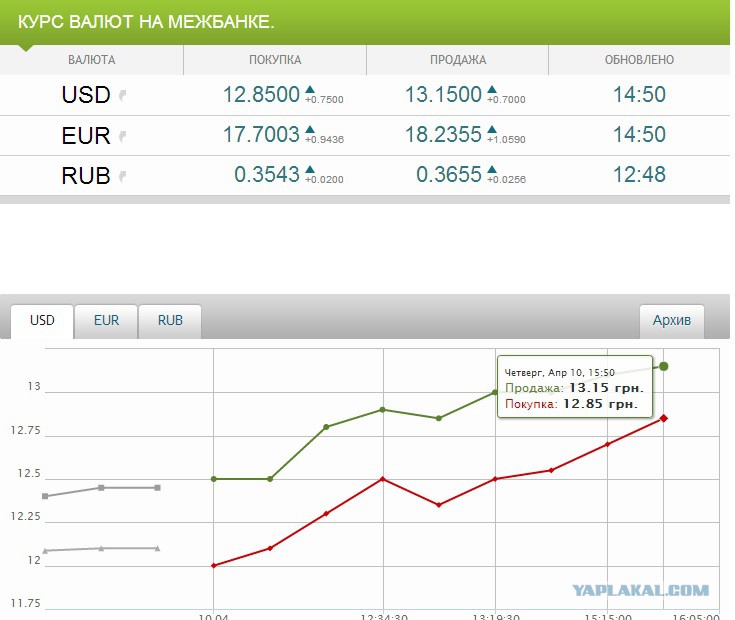Screen dimensions: 735x620
Task: Switch to the RUB chart tab
Action: tap(170, 321)
